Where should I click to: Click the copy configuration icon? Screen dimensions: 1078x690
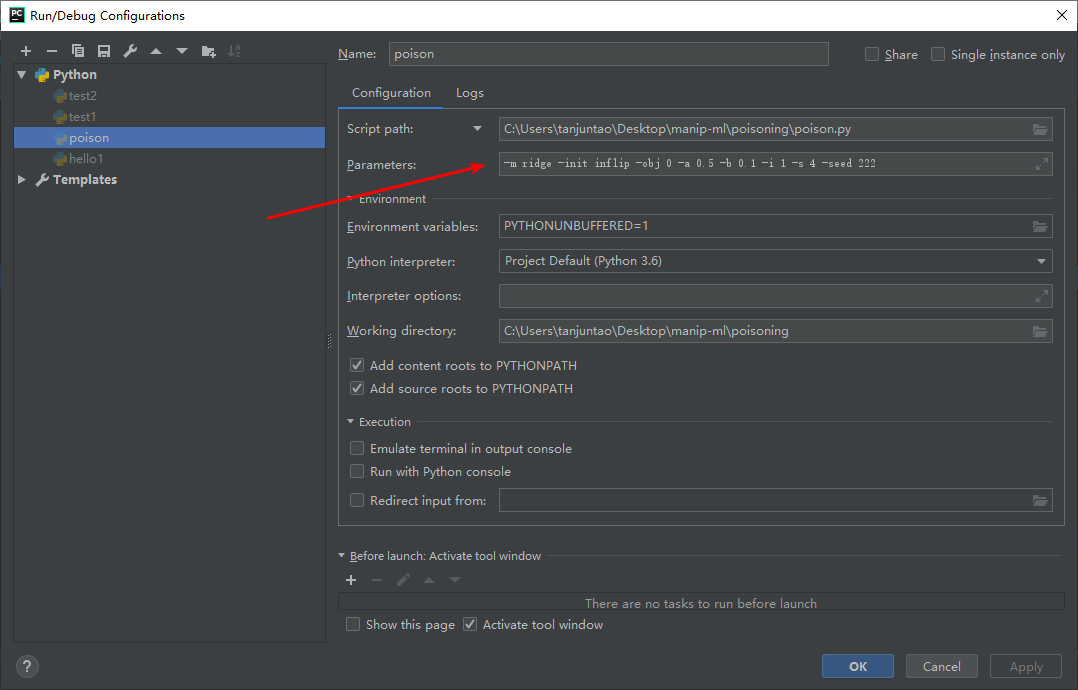point(78,51)
